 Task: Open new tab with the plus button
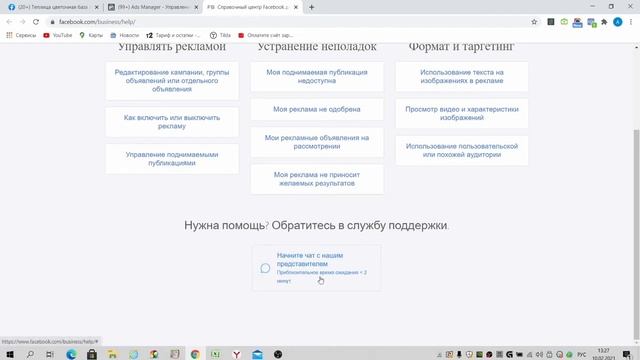(x=311, y=7)
